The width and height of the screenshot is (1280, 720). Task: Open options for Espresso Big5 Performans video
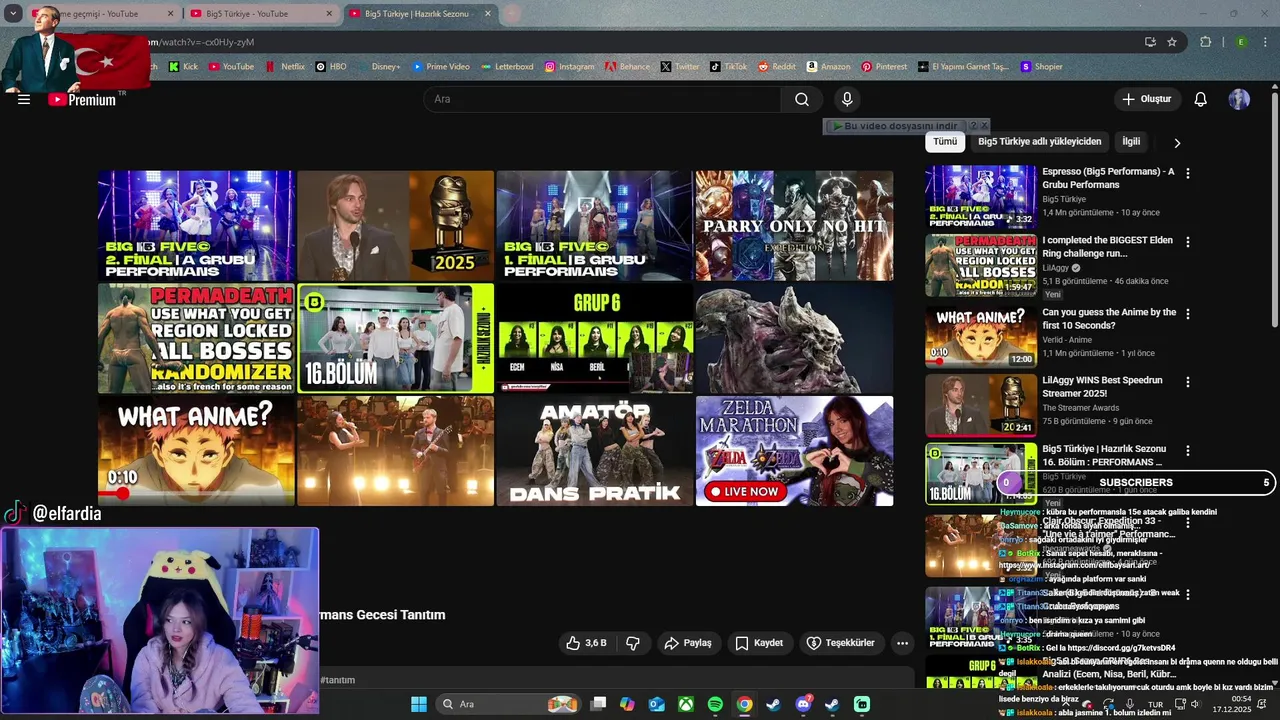pos(1188,173)
